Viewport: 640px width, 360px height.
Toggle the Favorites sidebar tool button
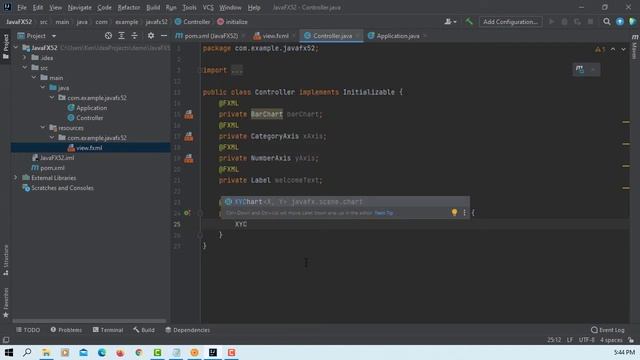(6, 302)
